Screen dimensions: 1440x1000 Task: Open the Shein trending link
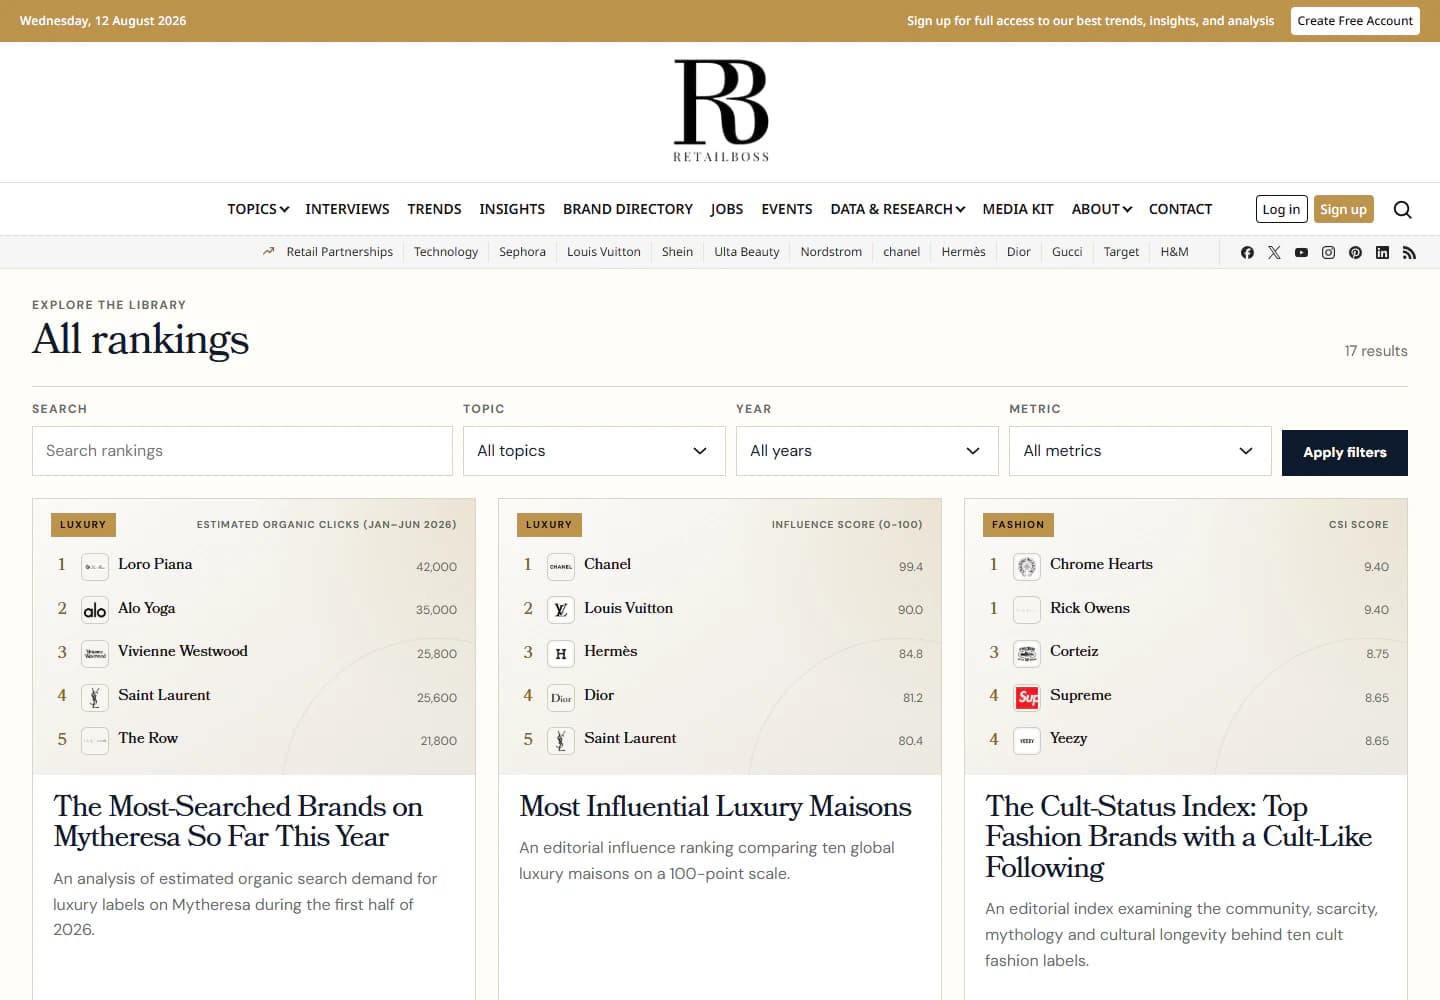pos(677,252)
